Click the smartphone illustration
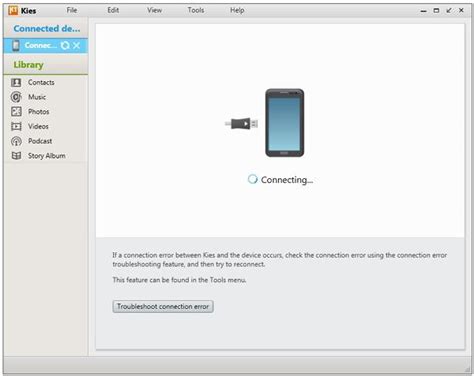Viewport: 474px width, 376px height. click(x=284, y=123)
